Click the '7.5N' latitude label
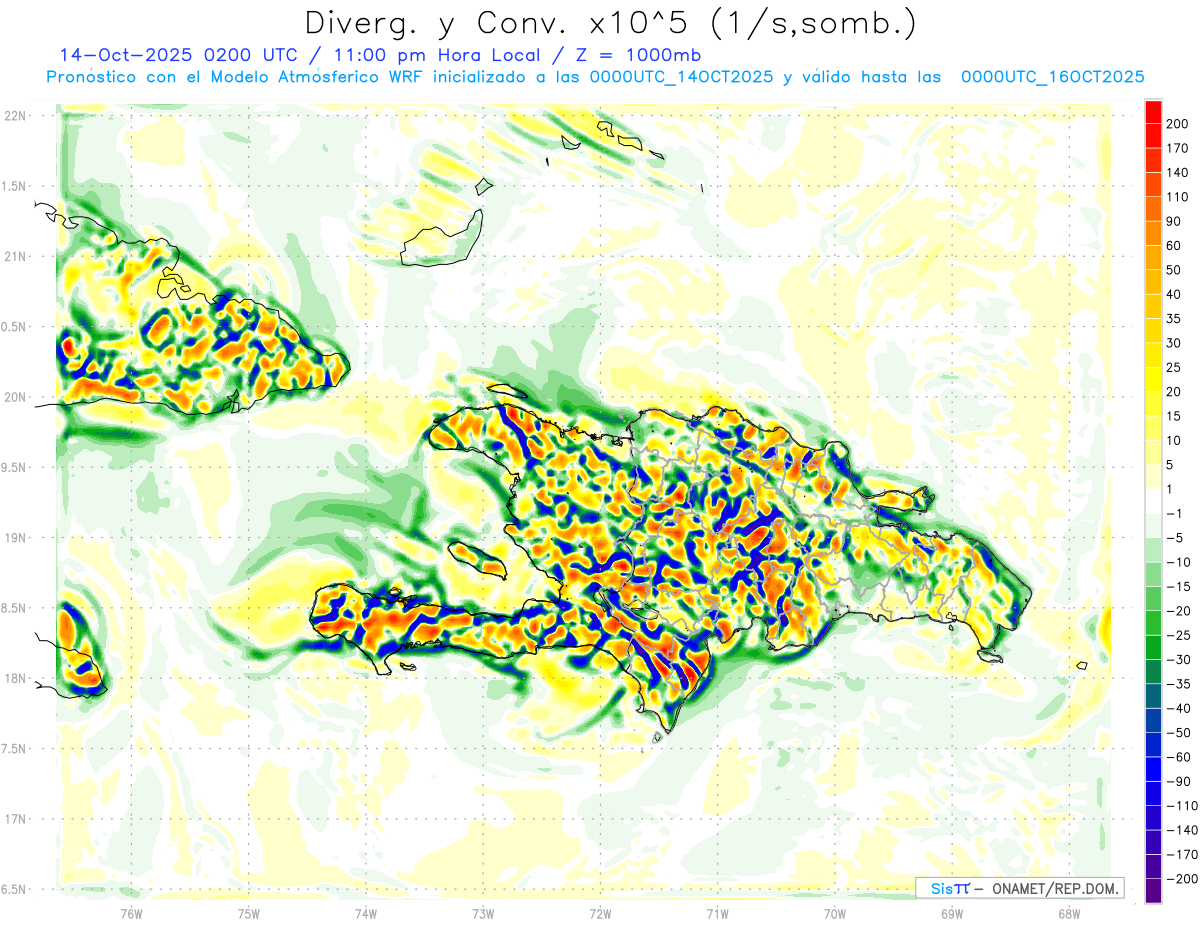 click(14, 748)
